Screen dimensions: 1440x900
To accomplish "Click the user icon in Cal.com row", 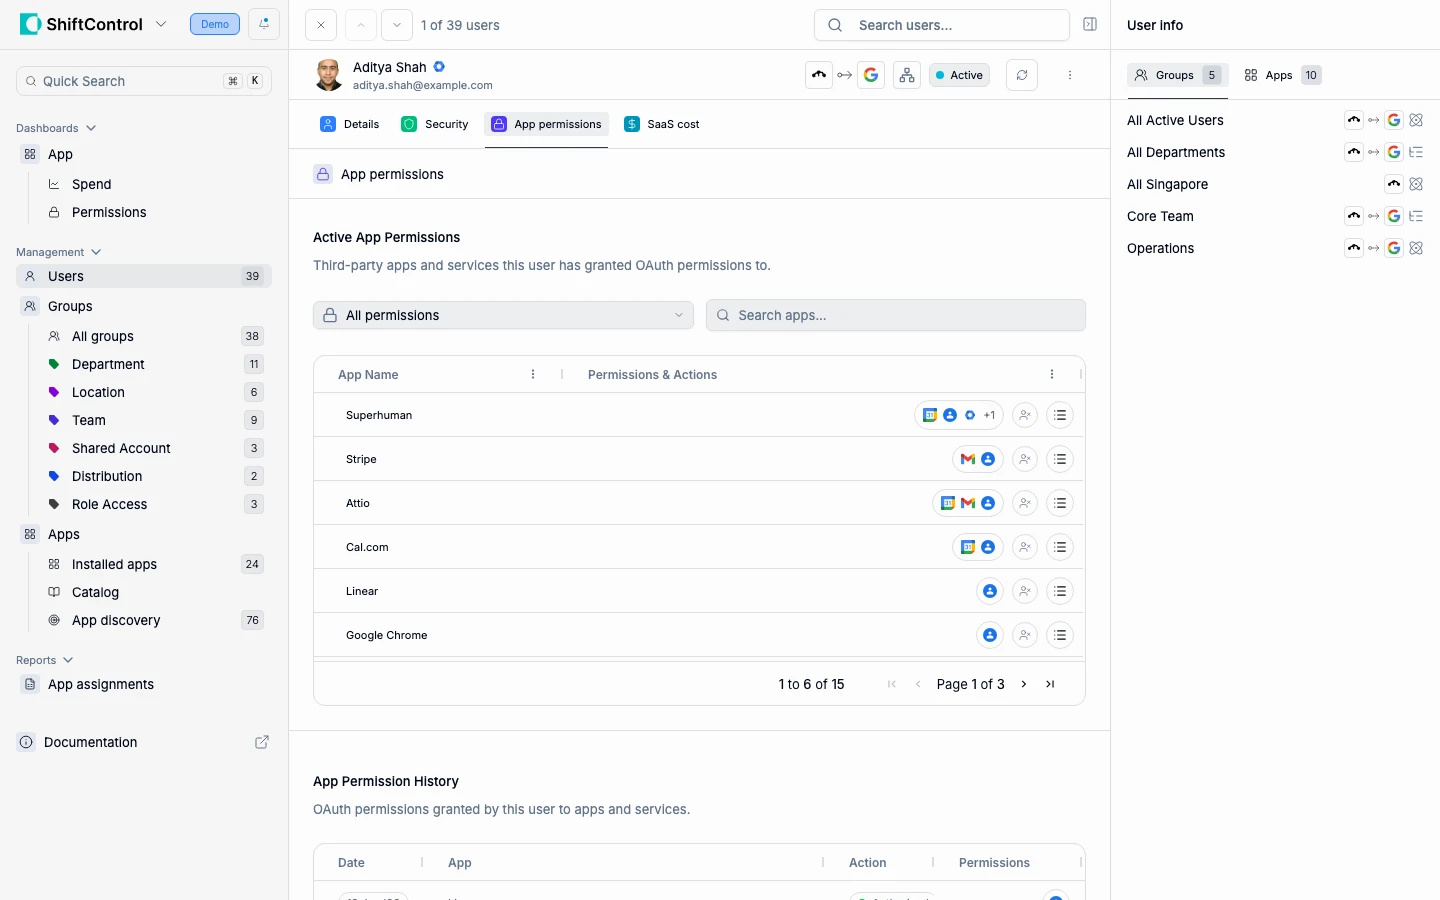I will [1024, 547].
